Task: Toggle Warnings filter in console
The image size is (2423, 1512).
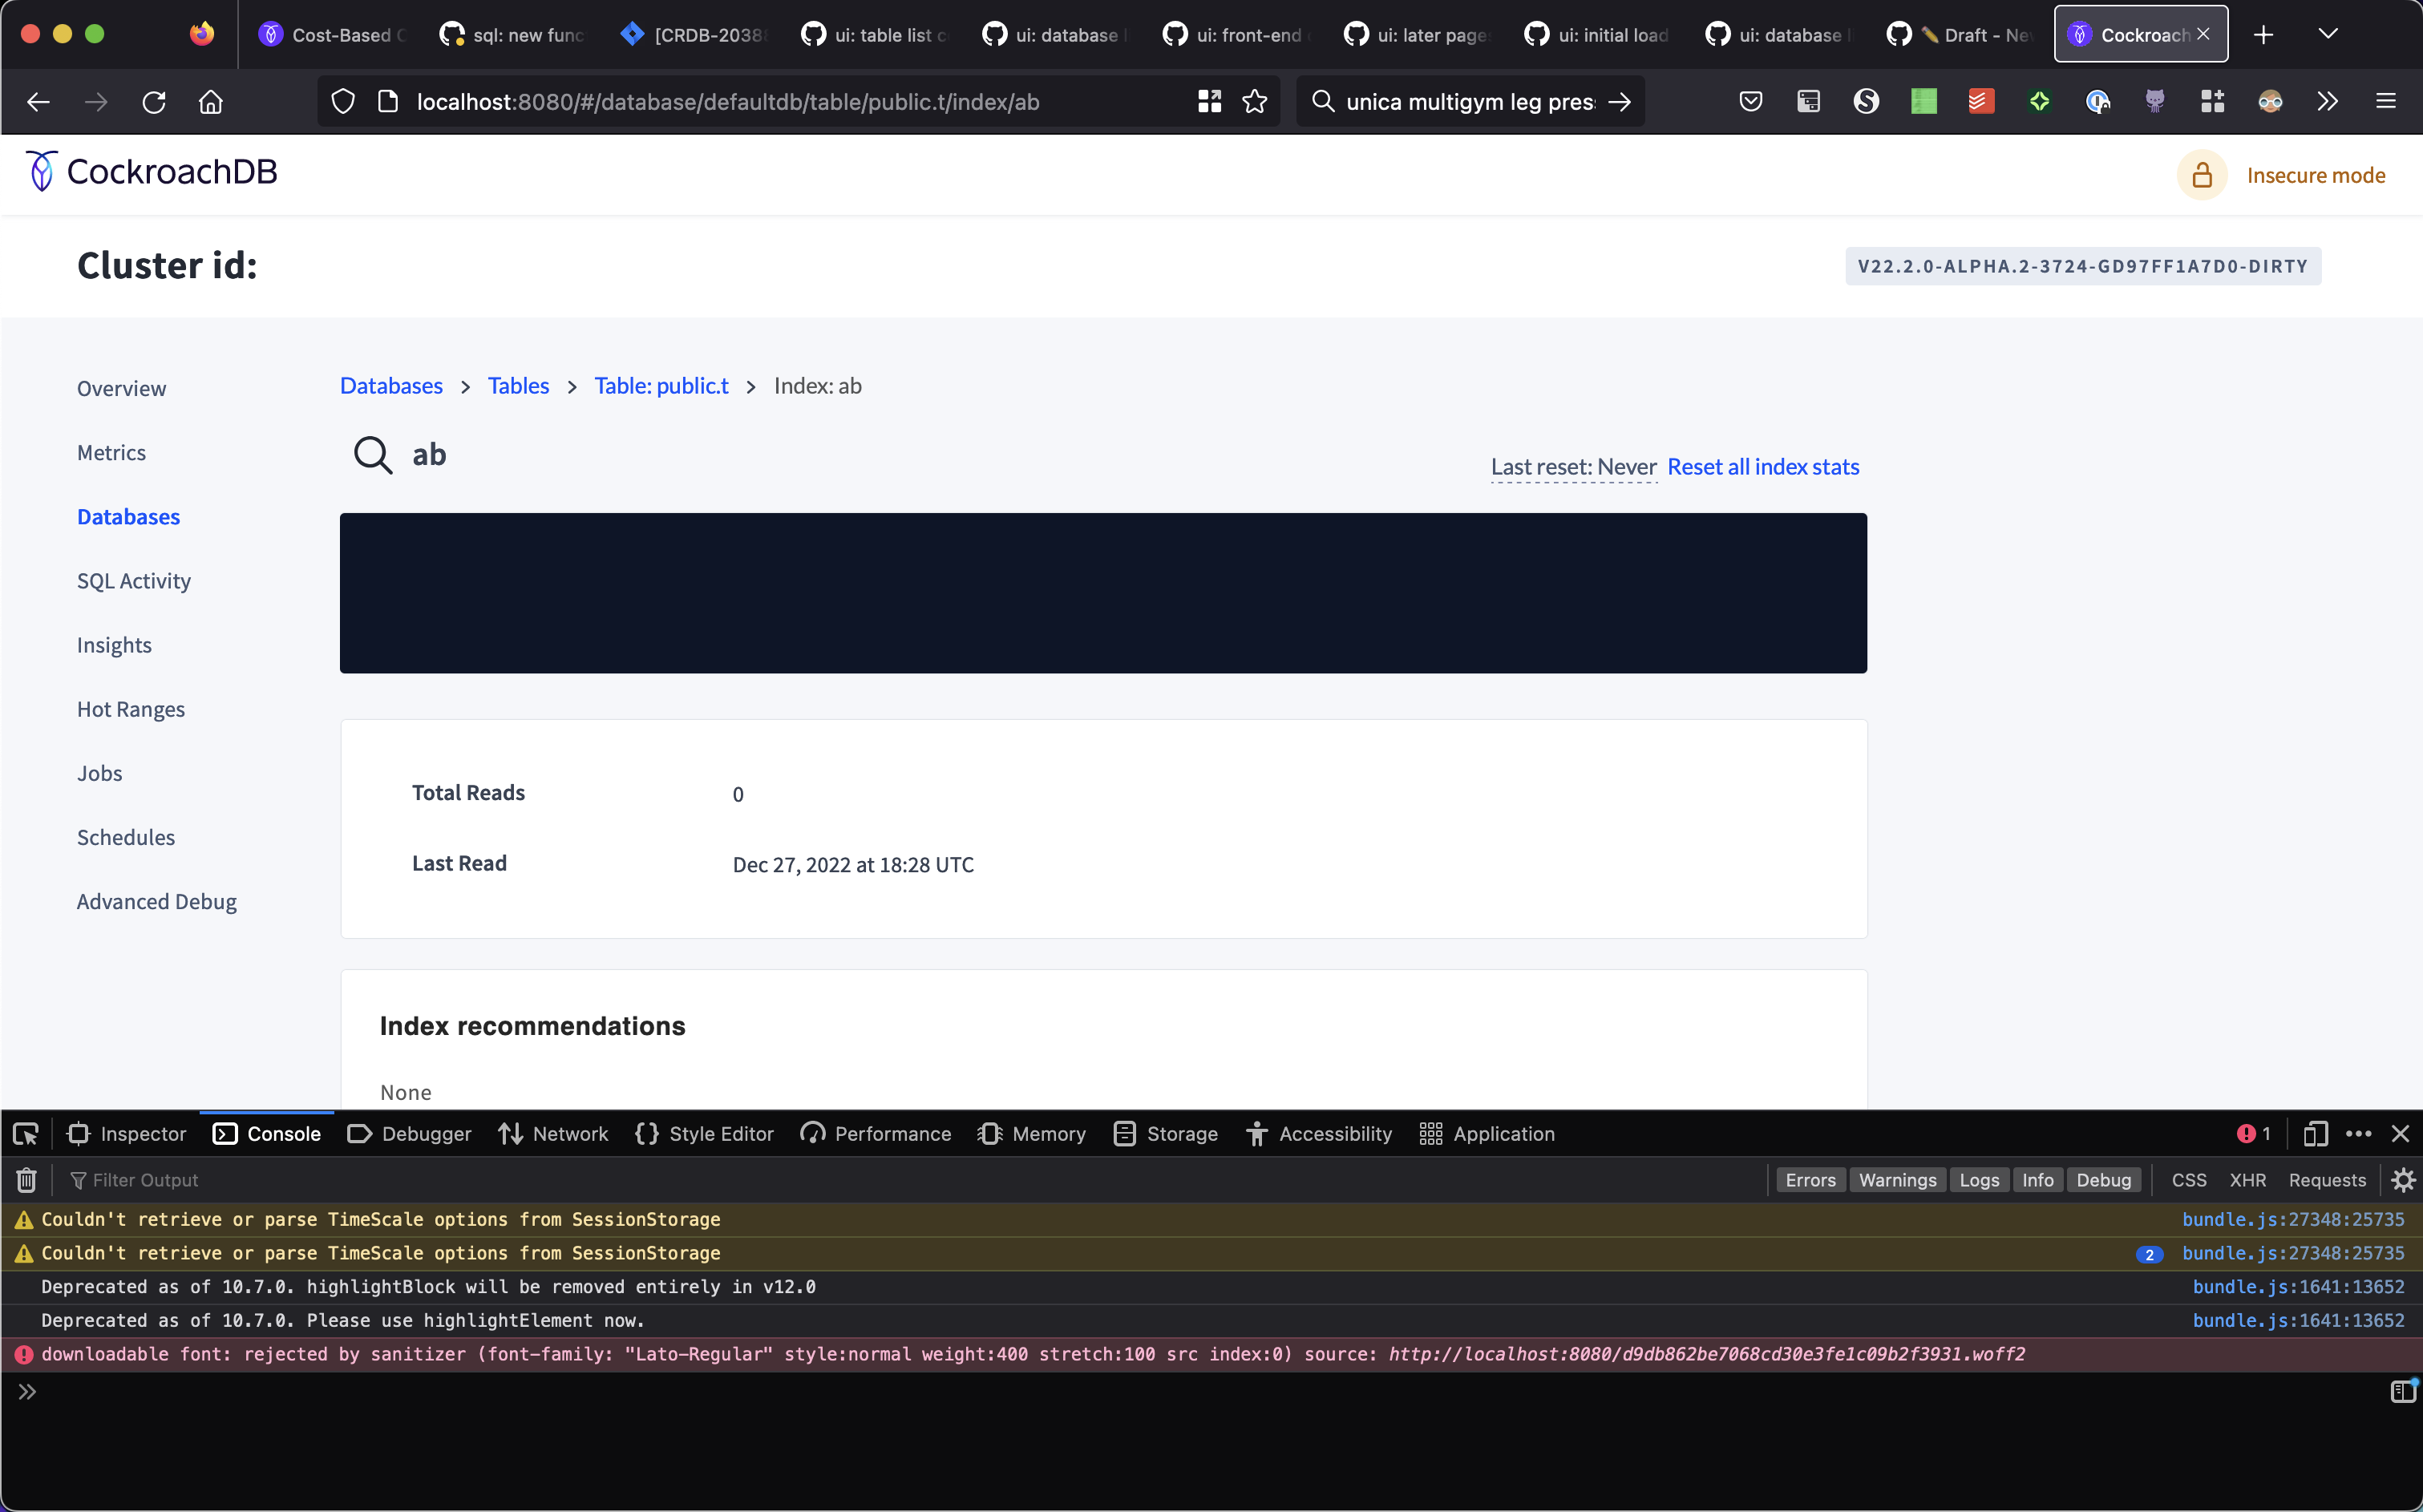Action: [1898, 1181]
